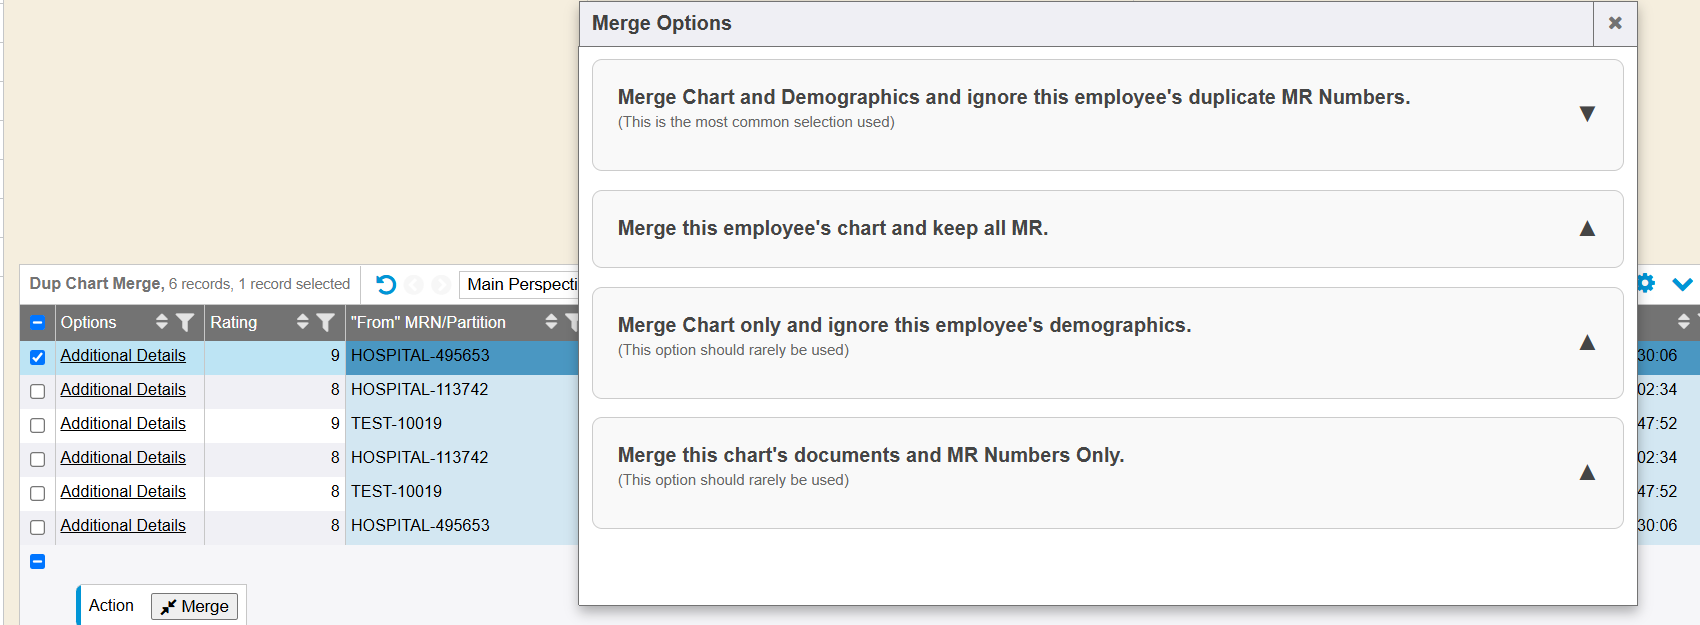The height and width of the screenshot is (625, 1700).
Task: Open the Main Perspective dropdown
Action: point(520,285)
